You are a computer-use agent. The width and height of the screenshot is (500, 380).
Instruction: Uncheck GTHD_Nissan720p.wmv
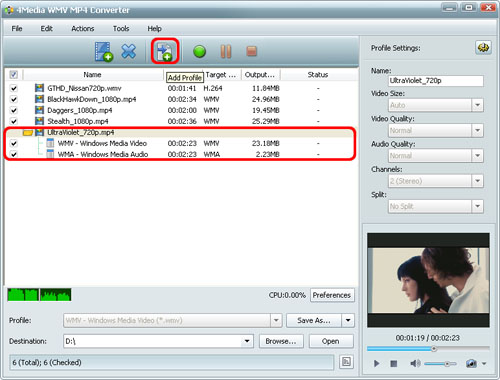14,88
